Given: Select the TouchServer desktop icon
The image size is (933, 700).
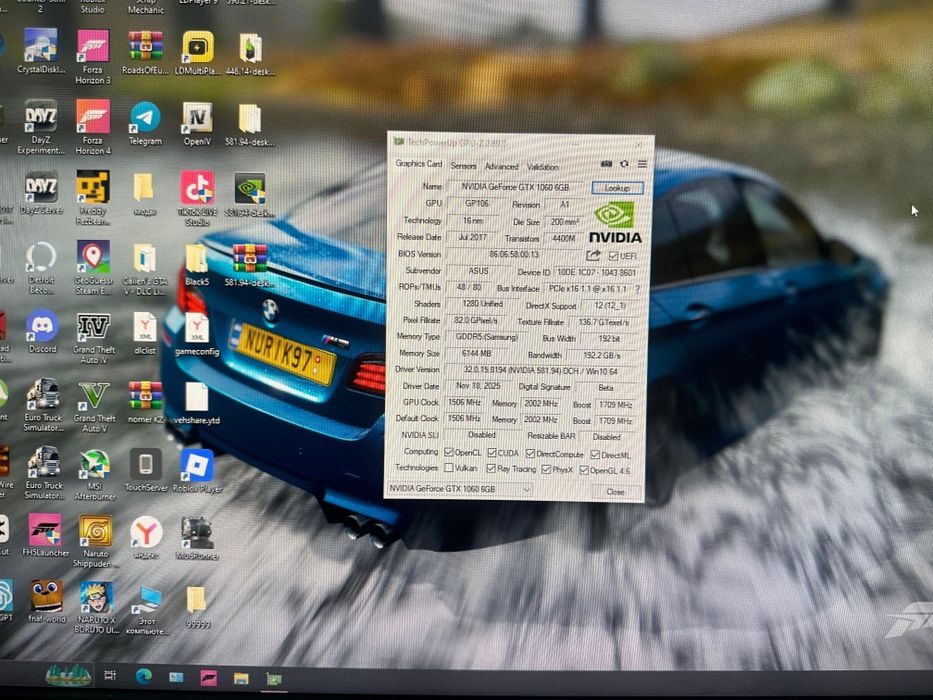Looking at the screenshot, I should 146,470.
